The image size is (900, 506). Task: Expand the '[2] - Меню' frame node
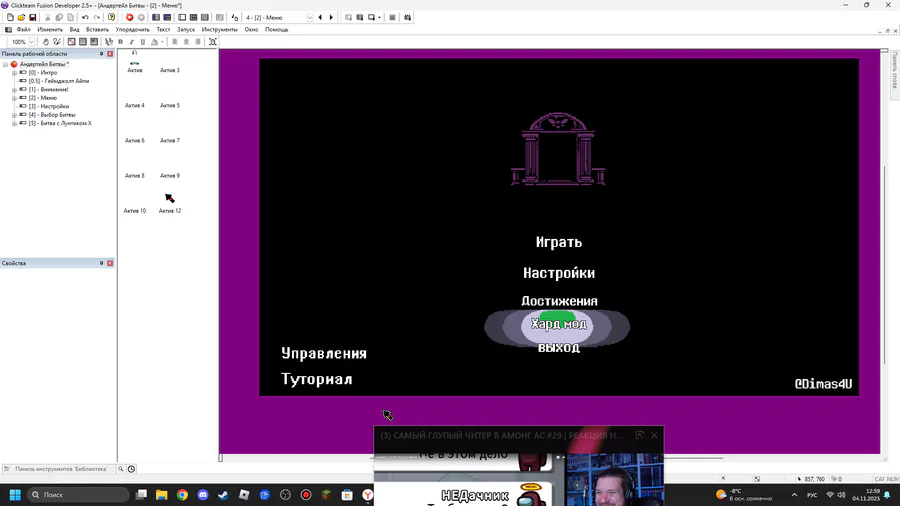(14, 98)
